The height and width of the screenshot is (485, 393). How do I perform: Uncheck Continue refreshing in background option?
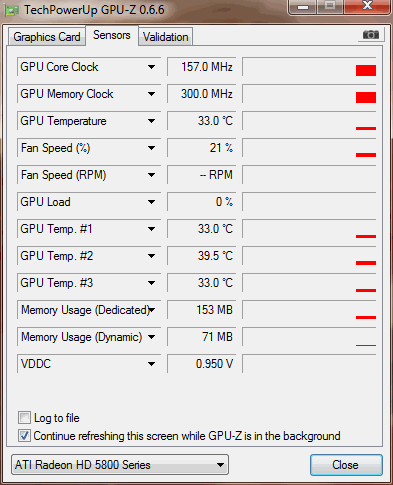(24, 436)
